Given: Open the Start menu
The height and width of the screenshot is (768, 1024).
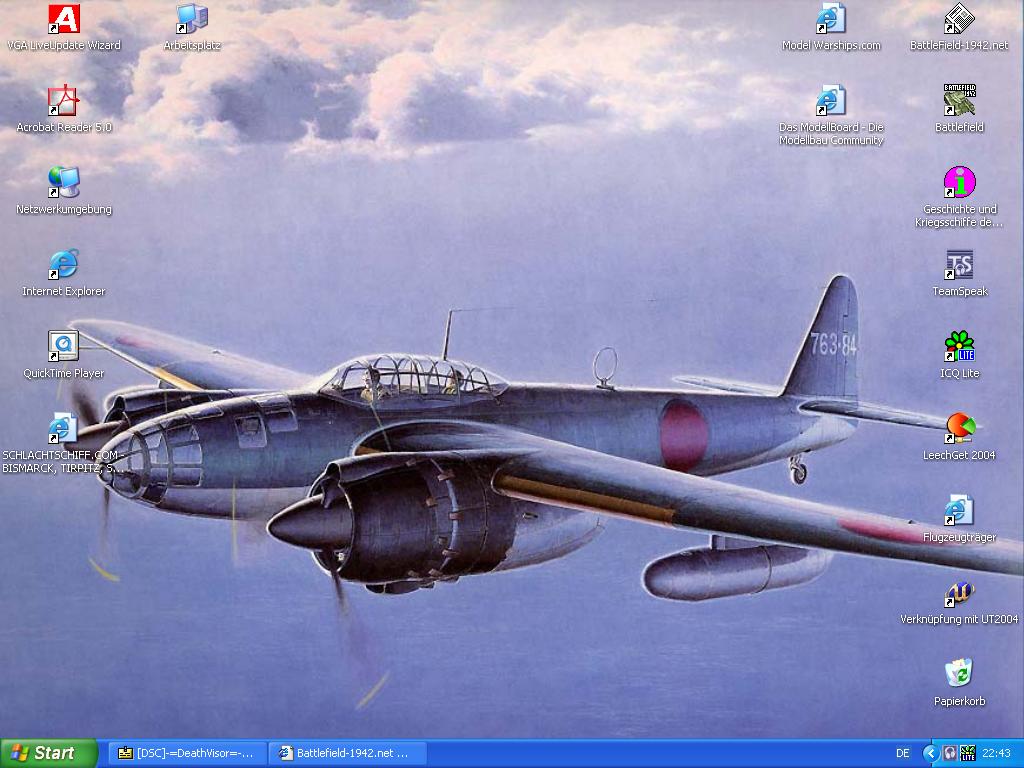Looking at the screenshot, I should point(49,754).
